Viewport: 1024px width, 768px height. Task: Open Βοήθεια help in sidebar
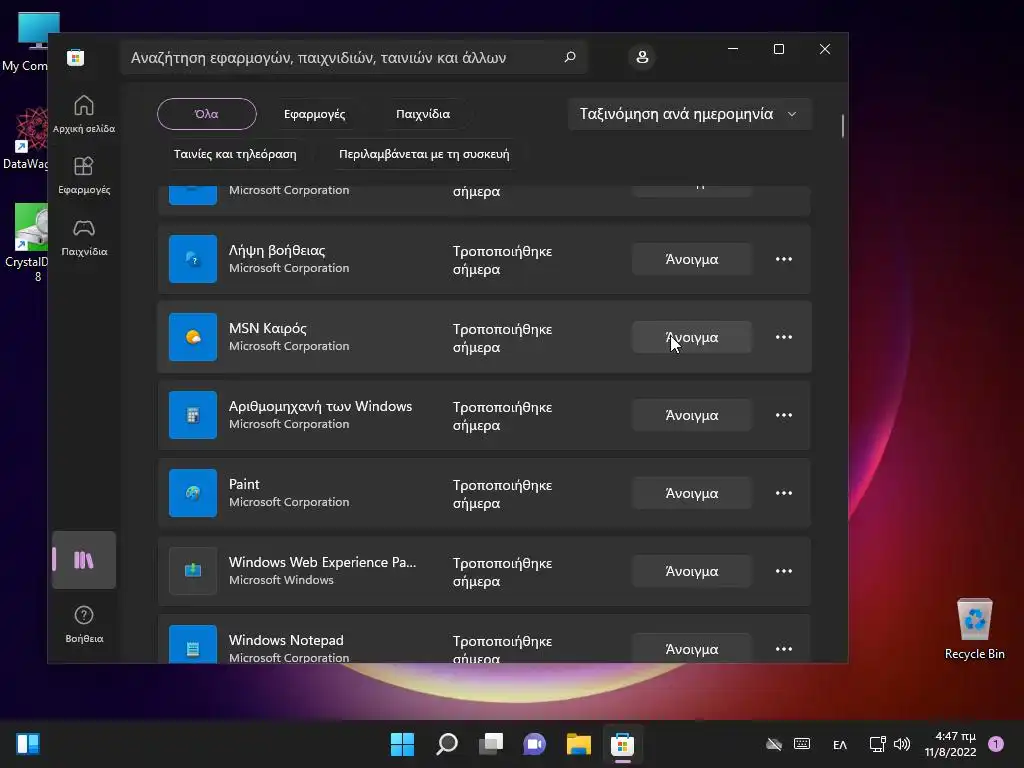(84, 624)
